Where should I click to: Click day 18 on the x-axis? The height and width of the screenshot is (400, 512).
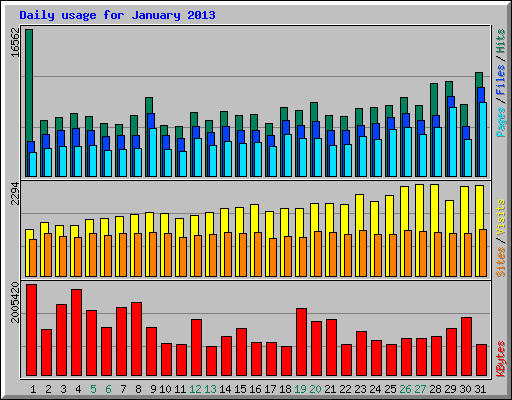285,389
